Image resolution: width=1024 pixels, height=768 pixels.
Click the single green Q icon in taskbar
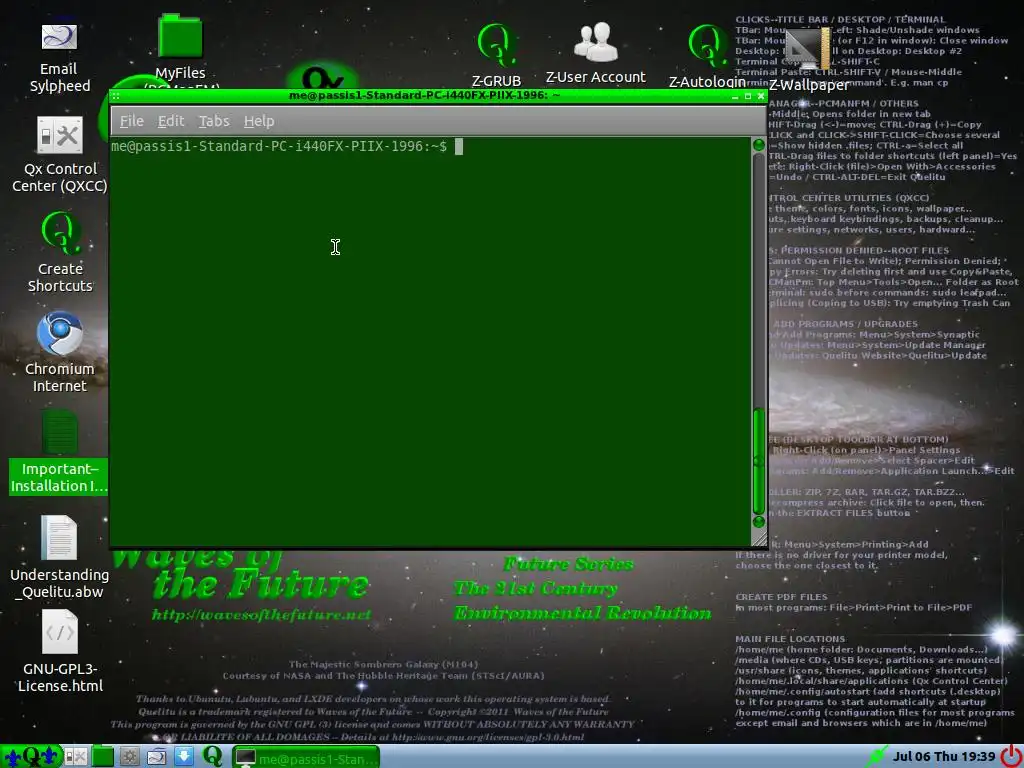click(212, 756)
